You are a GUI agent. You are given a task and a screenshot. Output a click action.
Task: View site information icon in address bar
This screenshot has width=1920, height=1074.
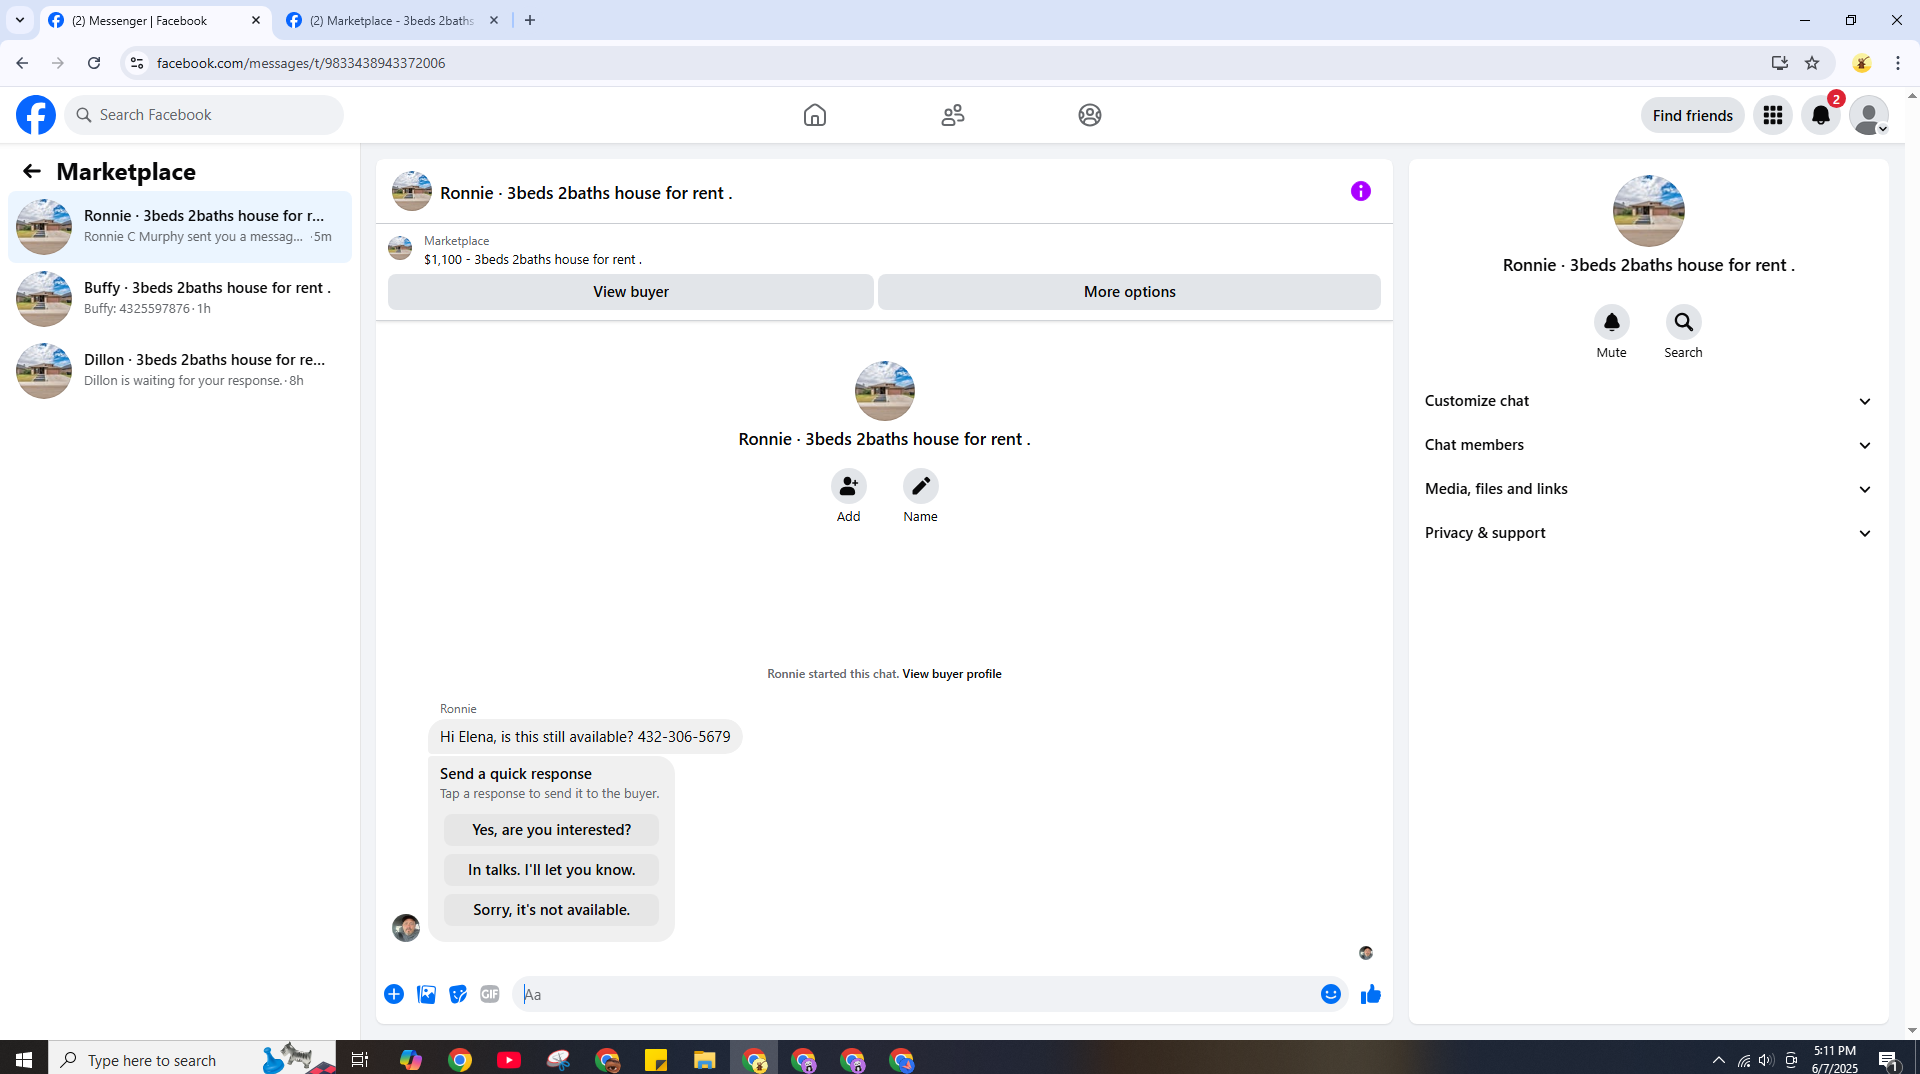tap(137, 63)
